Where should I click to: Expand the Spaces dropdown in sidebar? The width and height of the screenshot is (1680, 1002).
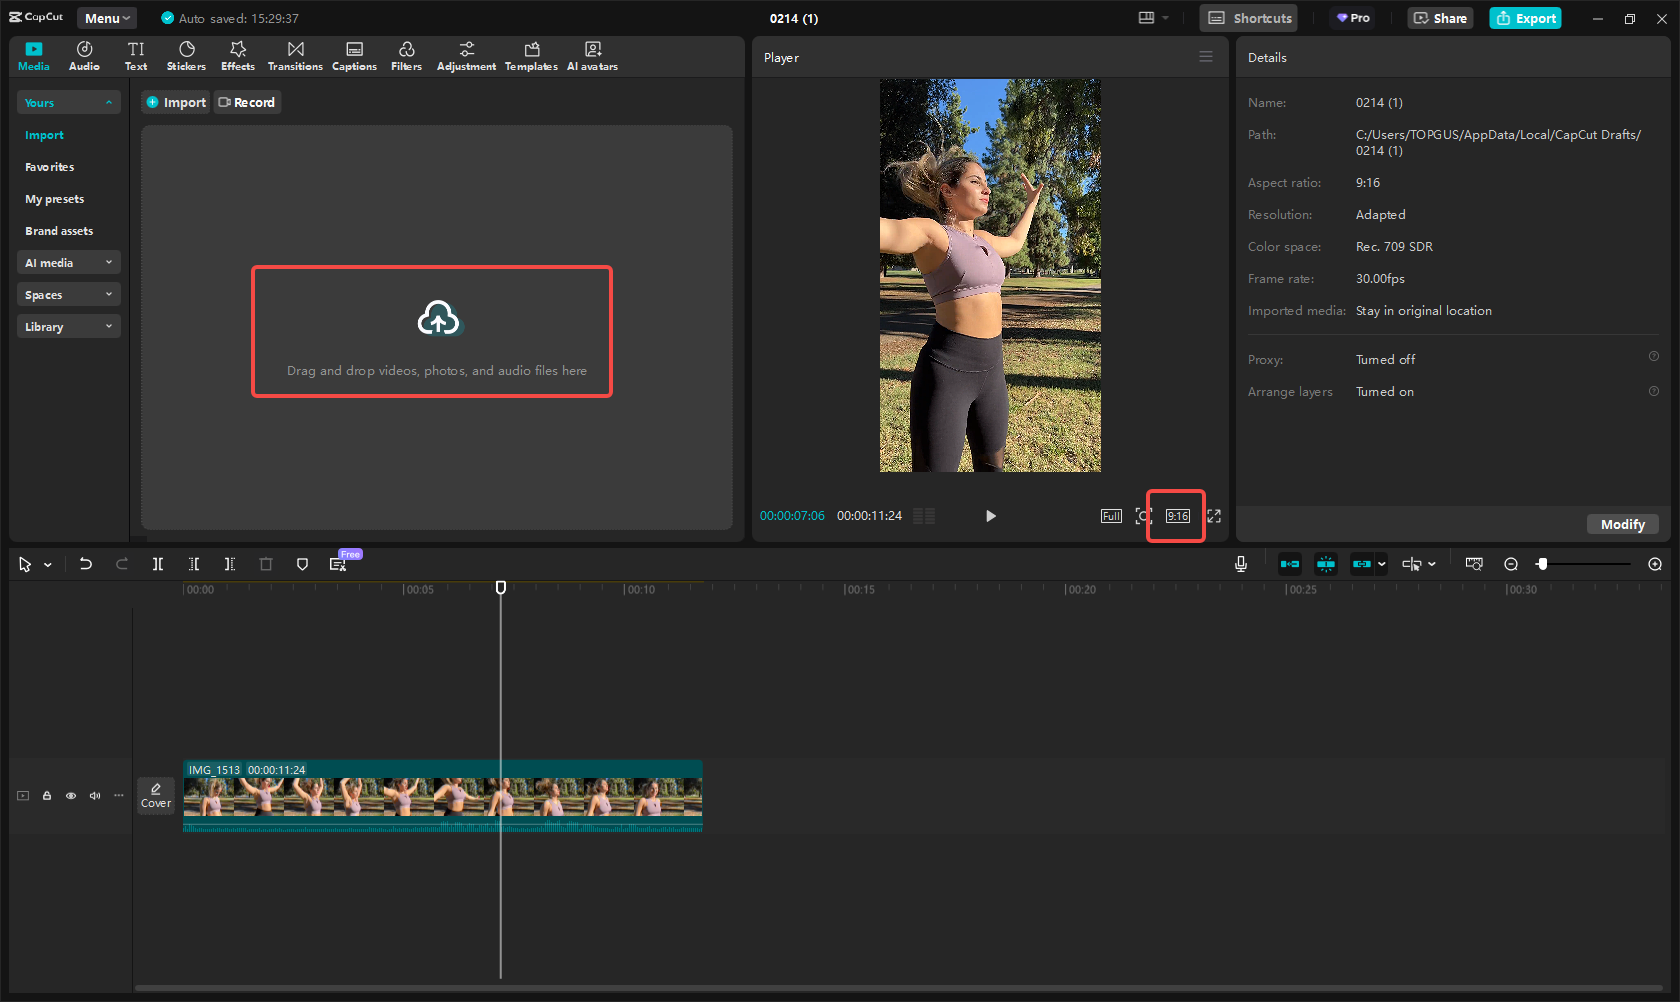click(x=68, y=295)
